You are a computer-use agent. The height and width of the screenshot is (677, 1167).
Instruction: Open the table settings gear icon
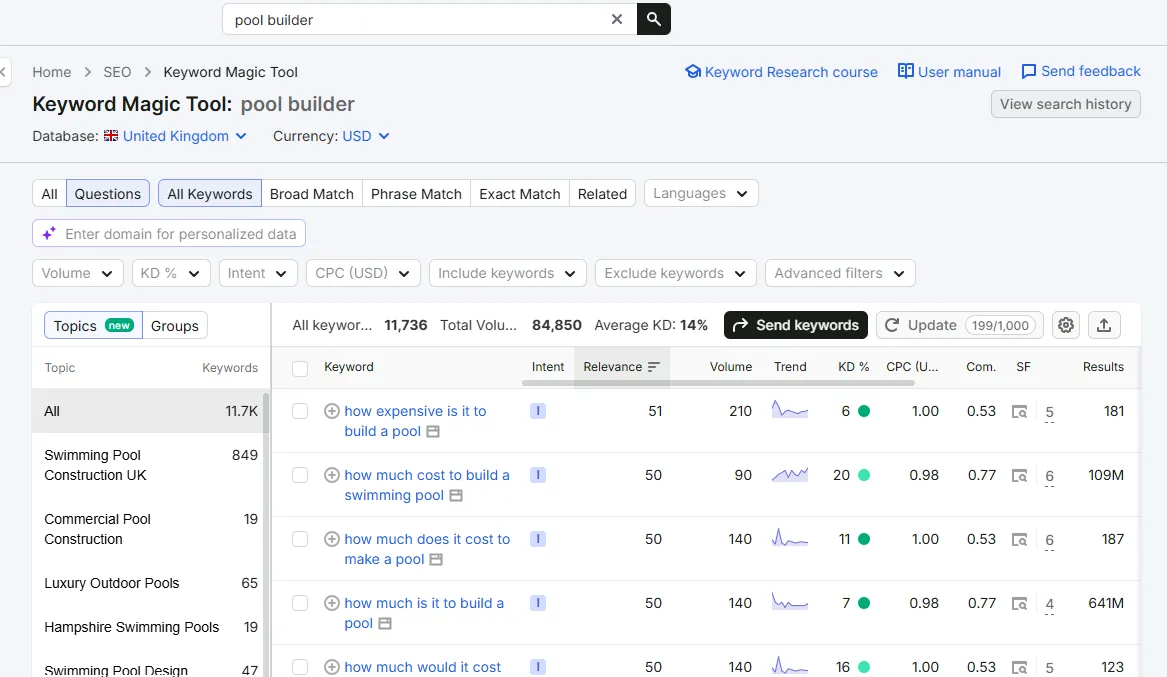click(x=1066, y=325)
